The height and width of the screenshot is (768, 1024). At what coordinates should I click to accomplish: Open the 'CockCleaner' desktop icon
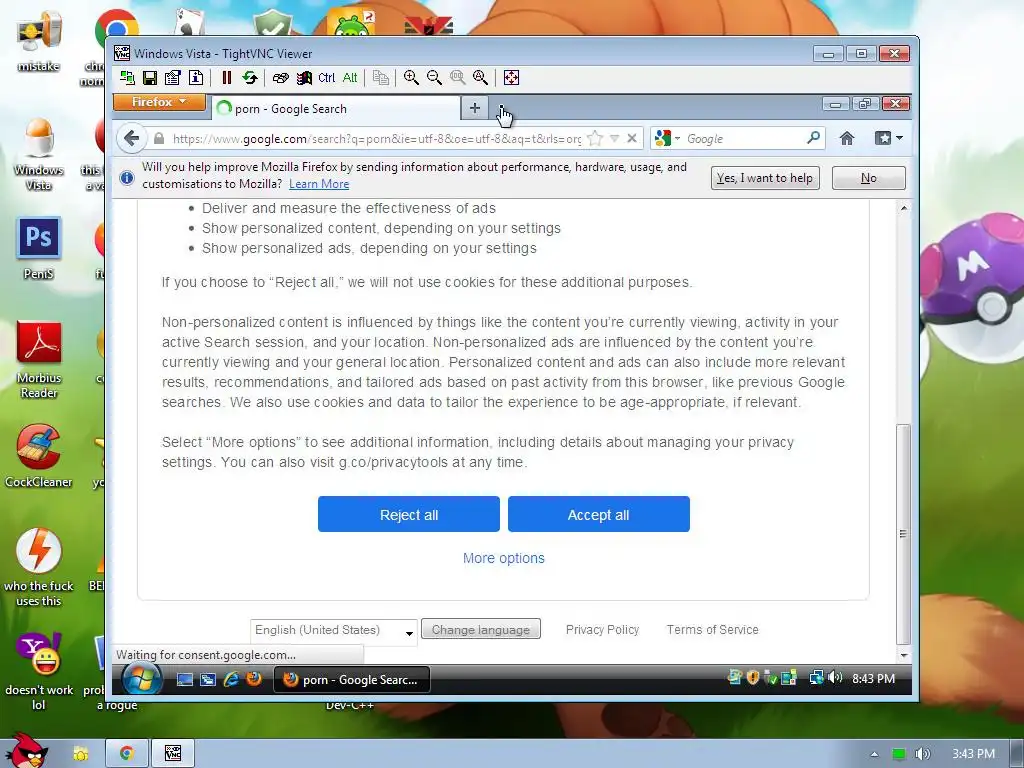(39, 456)
